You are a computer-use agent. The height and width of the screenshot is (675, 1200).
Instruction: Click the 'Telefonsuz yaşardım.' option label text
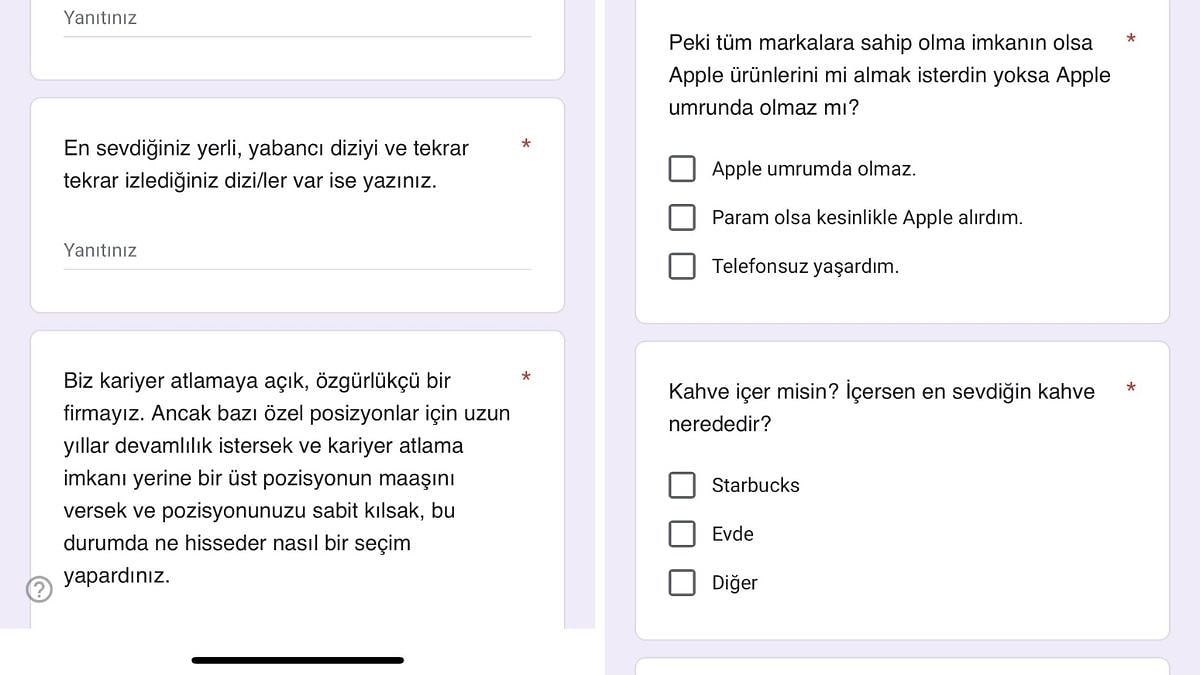coord(805,266)
